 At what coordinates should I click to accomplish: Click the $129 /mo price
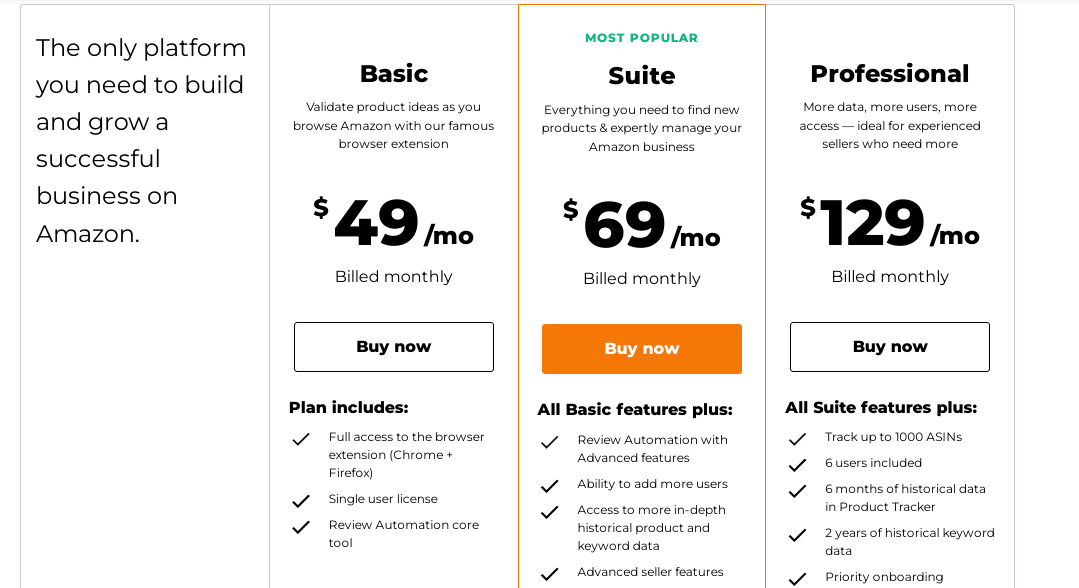point(890,224)
